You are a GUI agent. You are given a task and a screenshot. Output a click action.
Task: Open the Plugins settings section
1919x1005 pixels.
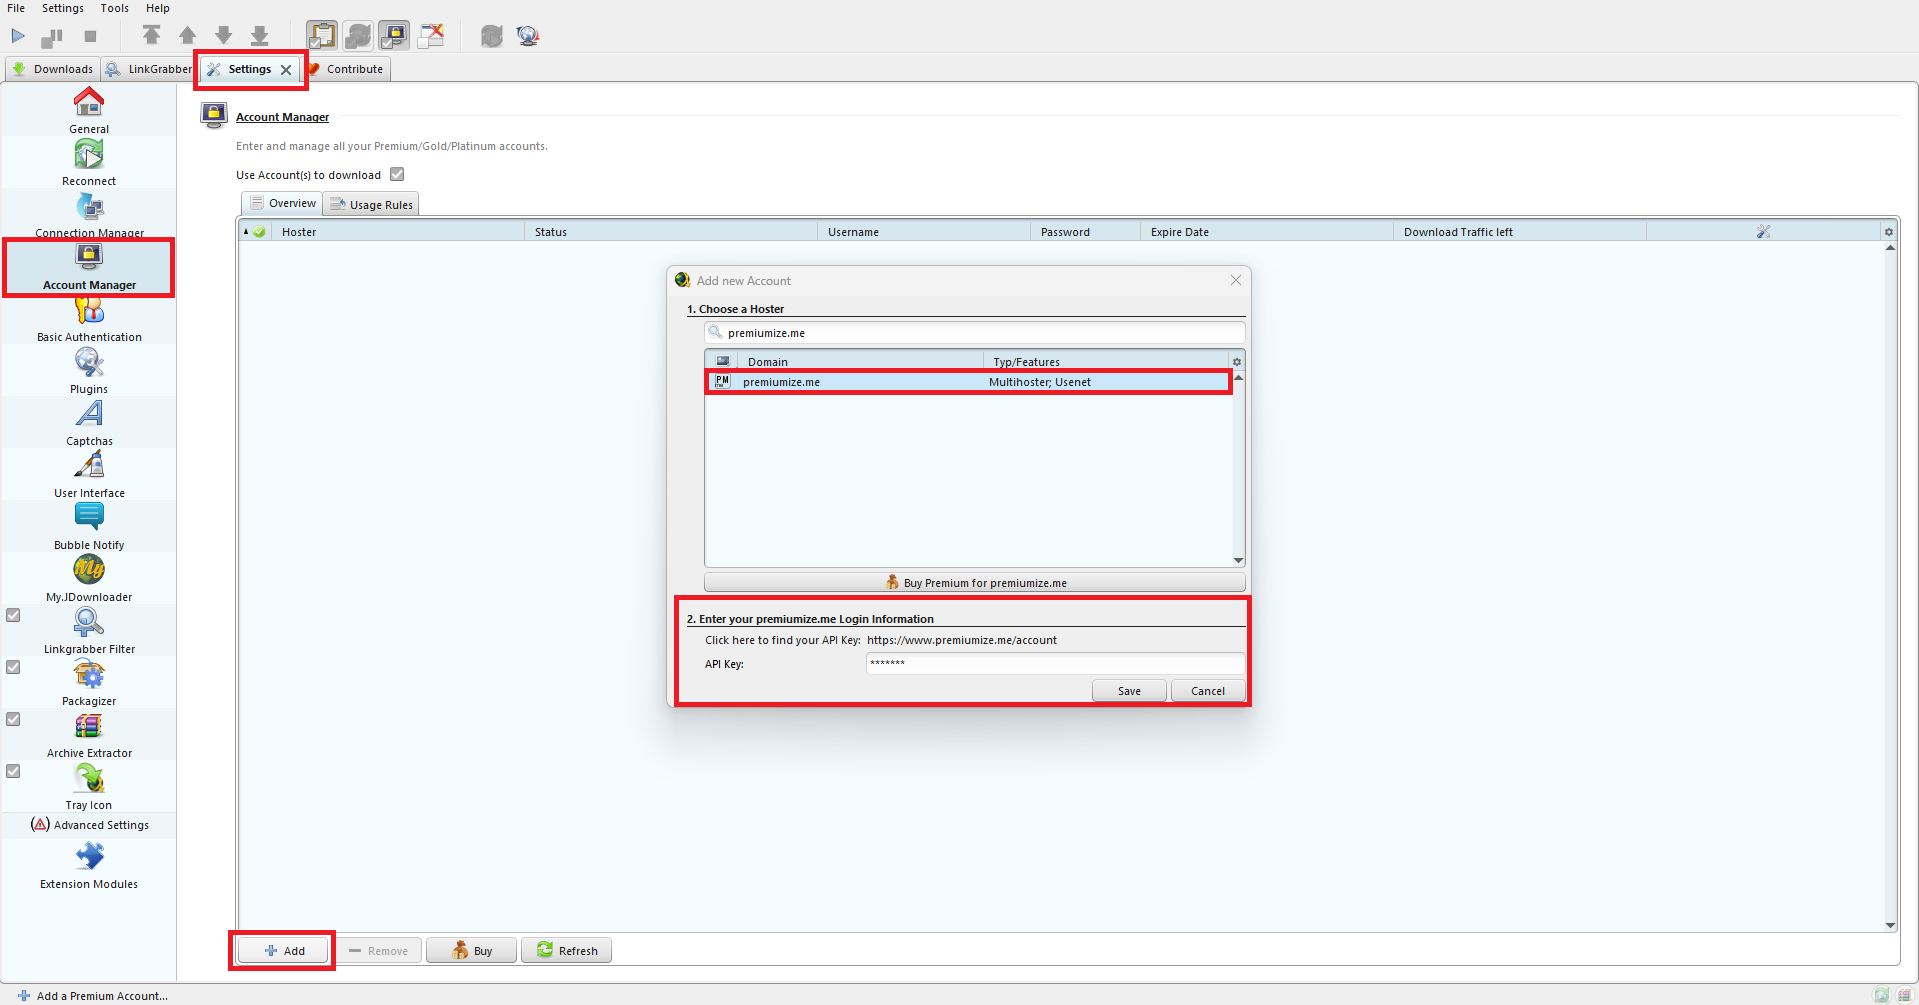(x=89, y=372)
